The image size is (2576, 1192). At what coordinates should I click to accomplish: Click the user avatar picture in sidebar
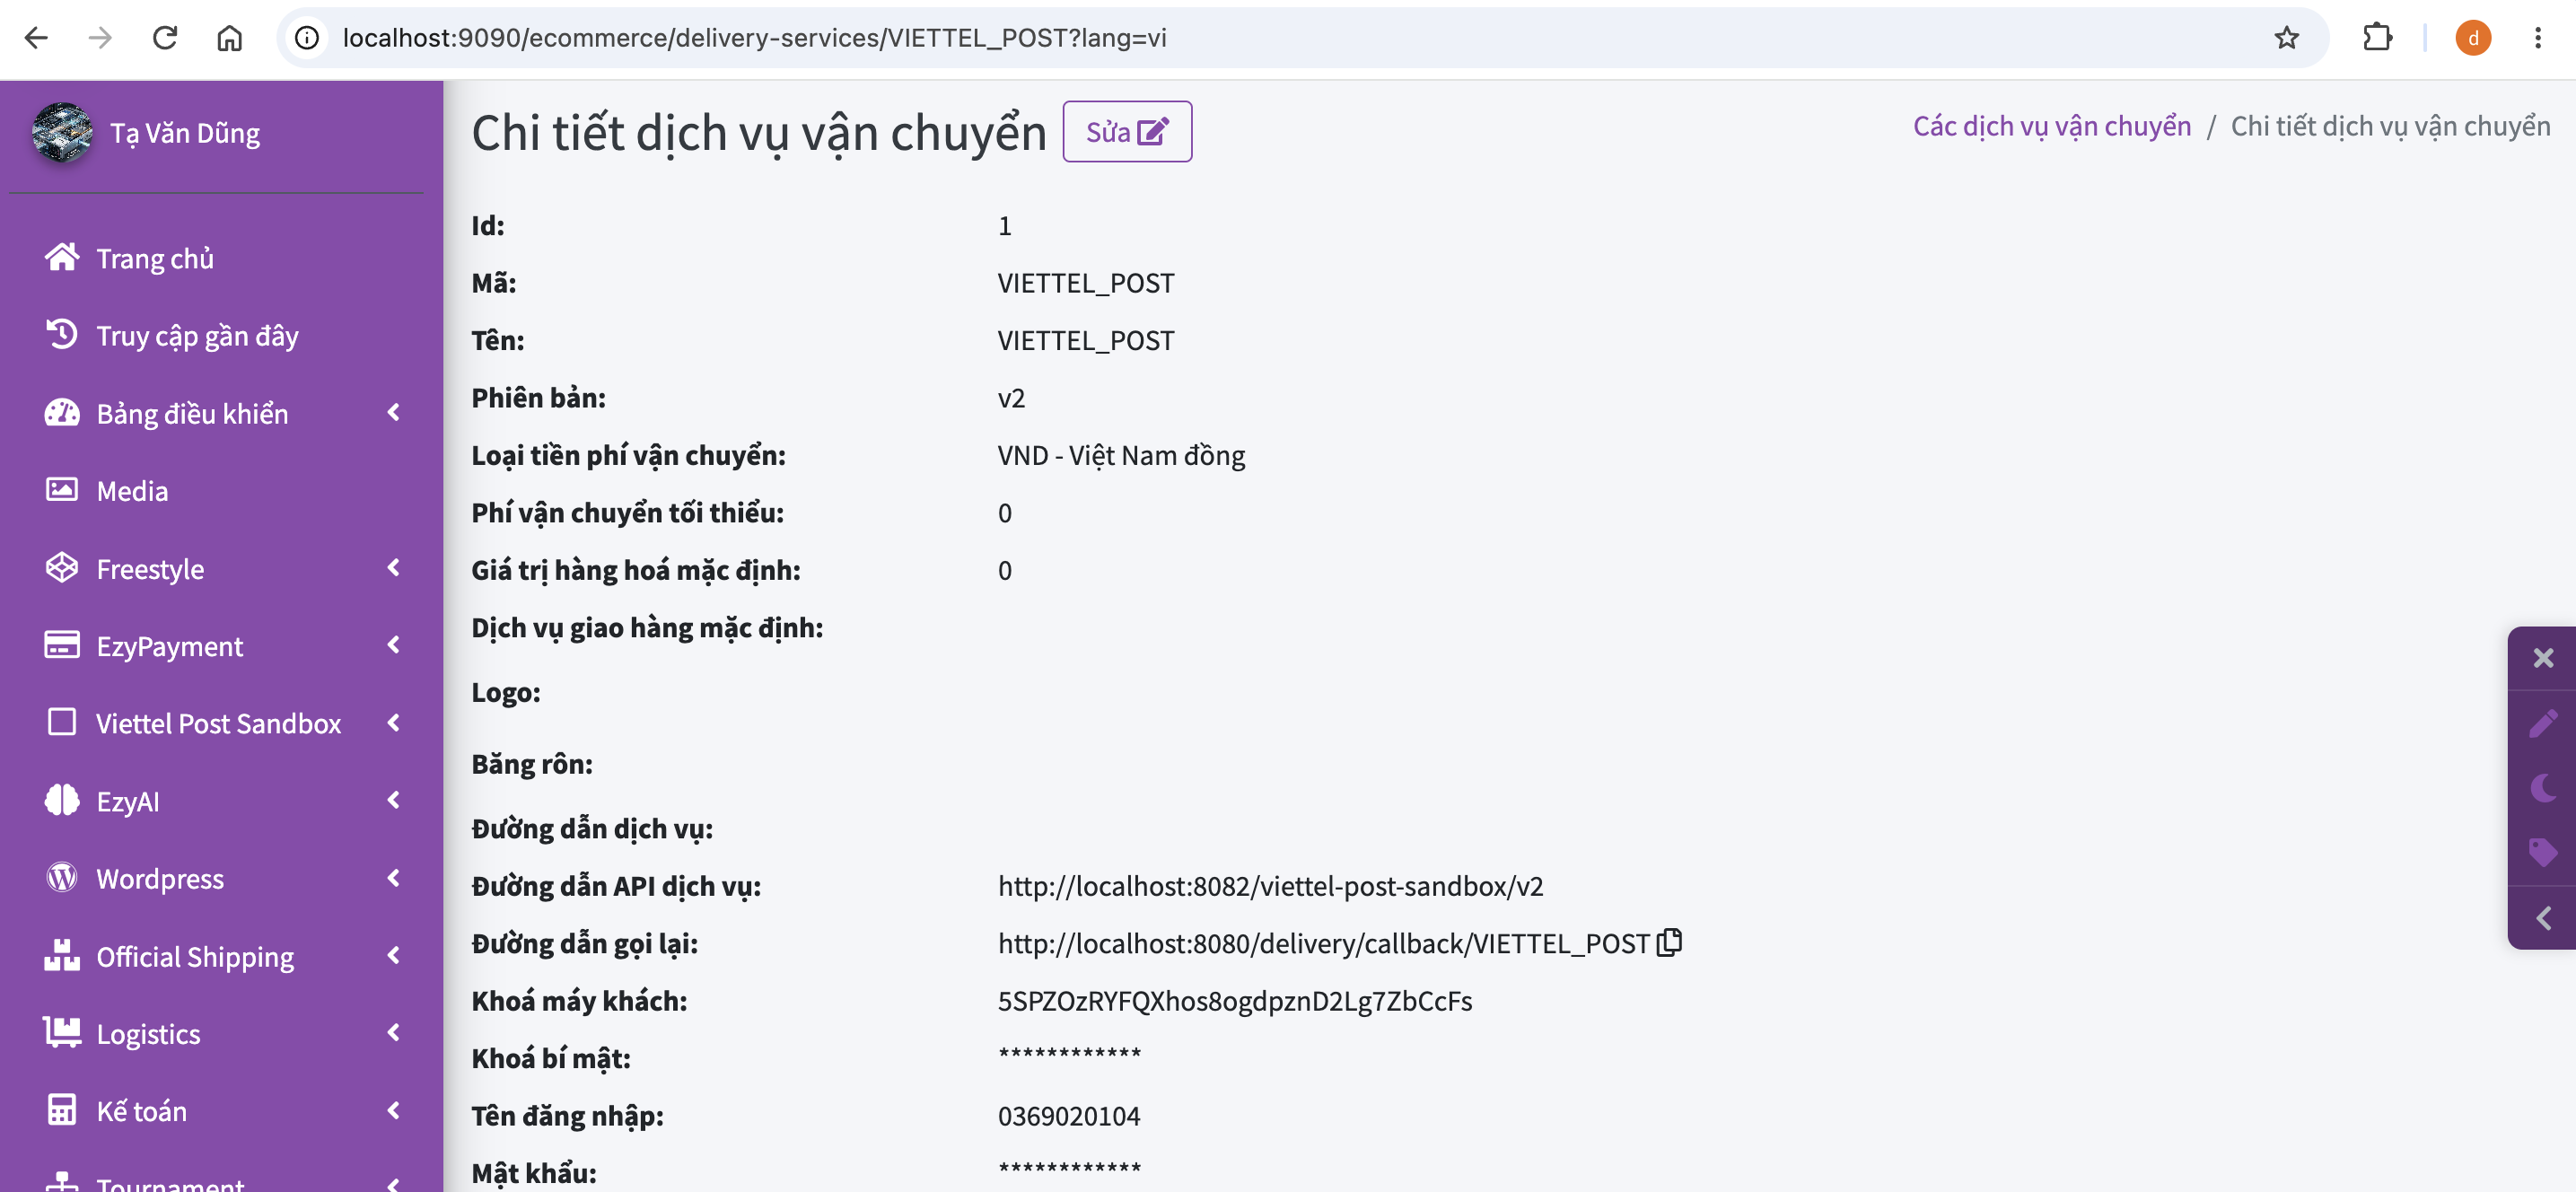click(x=62, y=132)
